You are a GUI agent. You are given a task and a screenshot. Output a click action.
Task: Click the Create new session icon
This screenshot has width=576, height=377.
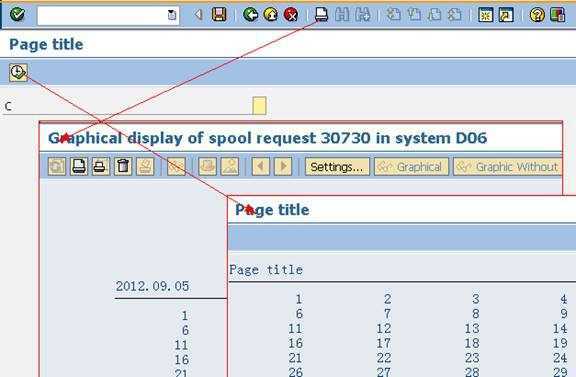[x=485, y=15]
